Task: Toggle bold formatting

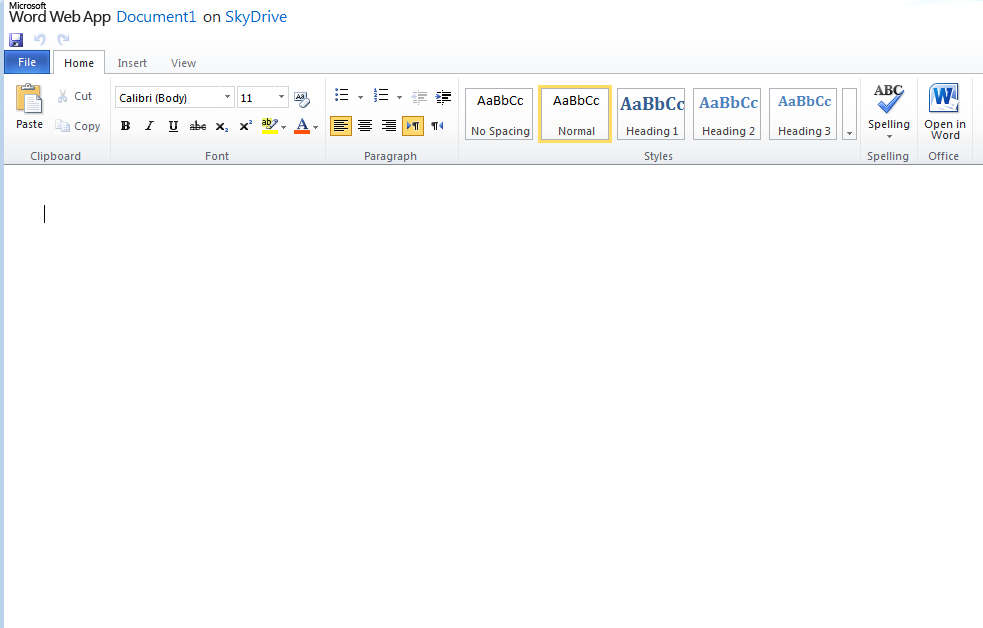Action: (125, 126)
